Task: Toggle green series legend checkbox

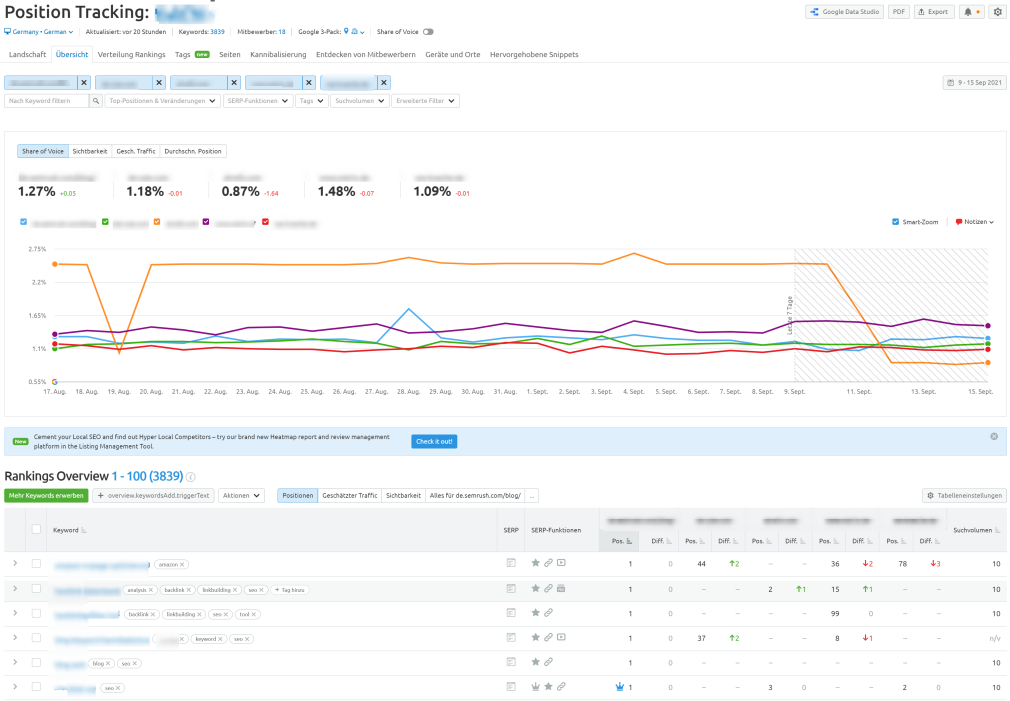Action: pos(105,222)
